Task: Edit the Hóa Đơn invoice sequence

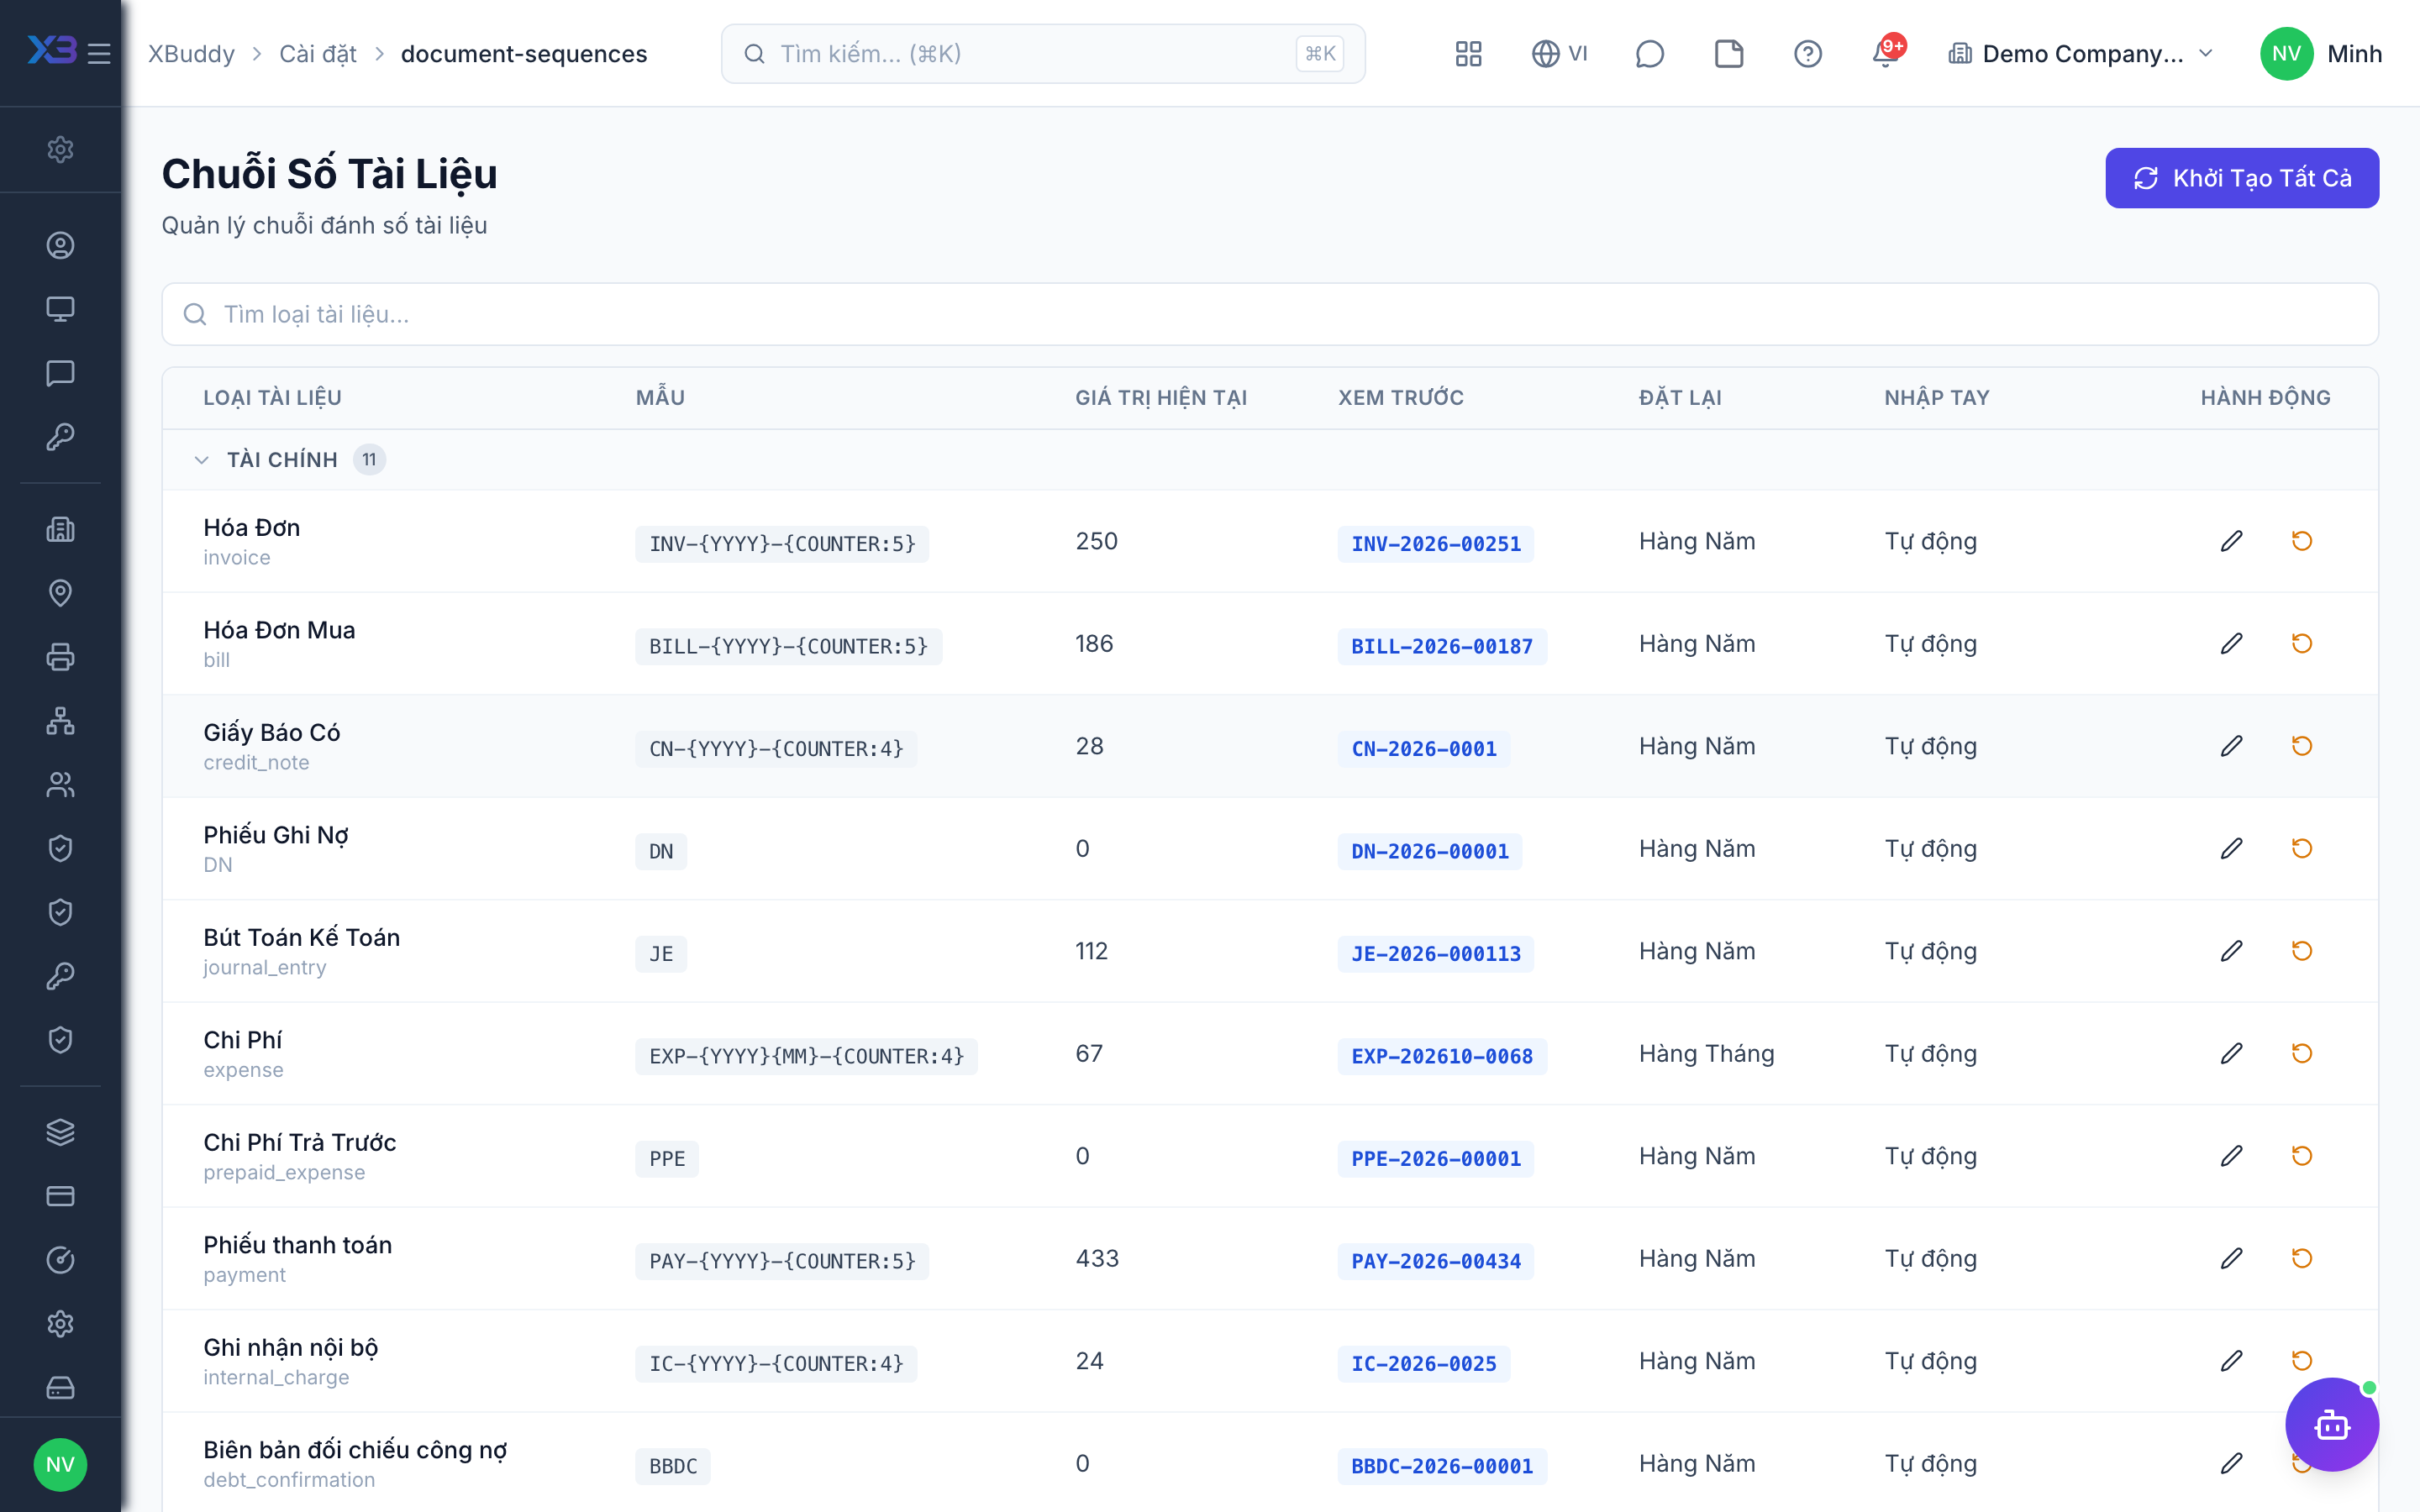Action: pos(2231,541)
